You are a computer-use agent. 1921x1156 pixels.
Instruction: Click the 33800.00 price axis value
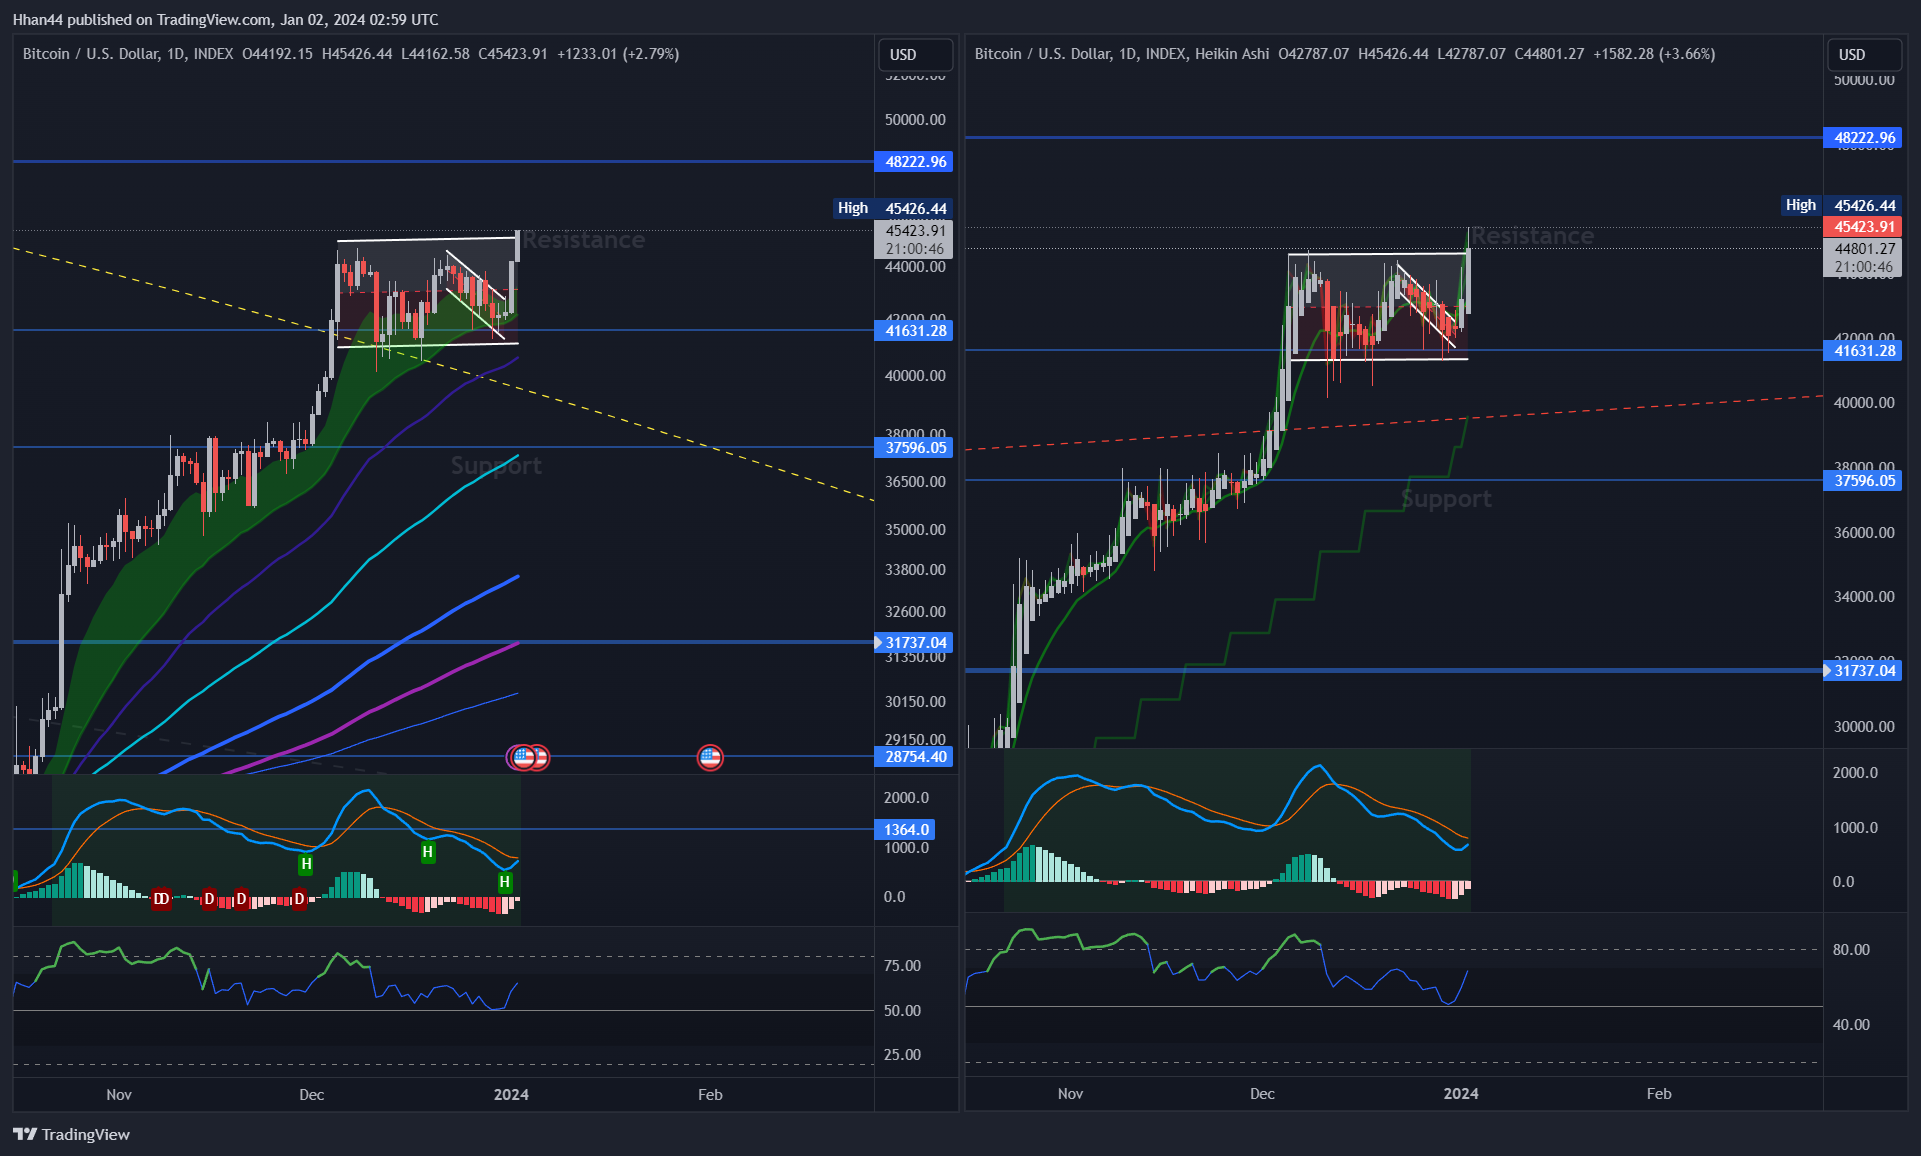click(x=915, y=570)
